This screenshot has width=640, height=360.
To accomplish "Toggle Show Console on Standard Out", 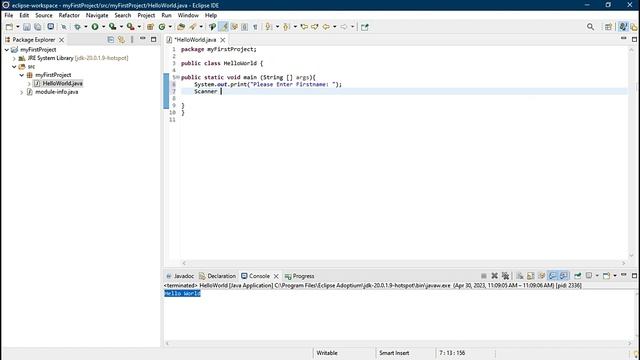I will (x=553, y=276).
